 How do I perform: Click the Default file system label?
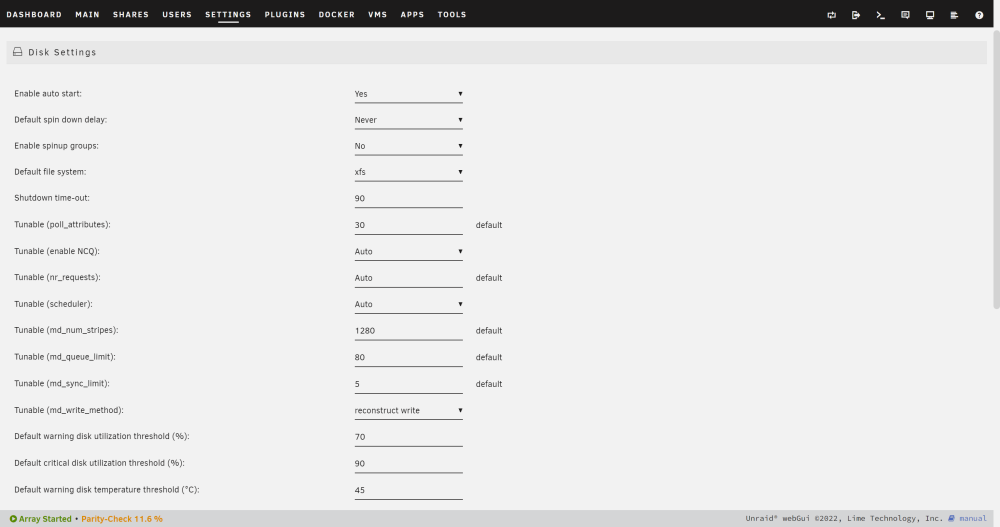(x=50, y=172)
